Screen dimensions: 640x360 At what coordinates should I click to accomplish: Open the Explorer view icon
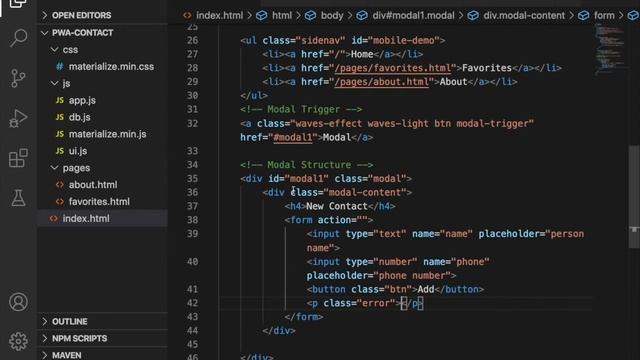(x=18, y=3)
